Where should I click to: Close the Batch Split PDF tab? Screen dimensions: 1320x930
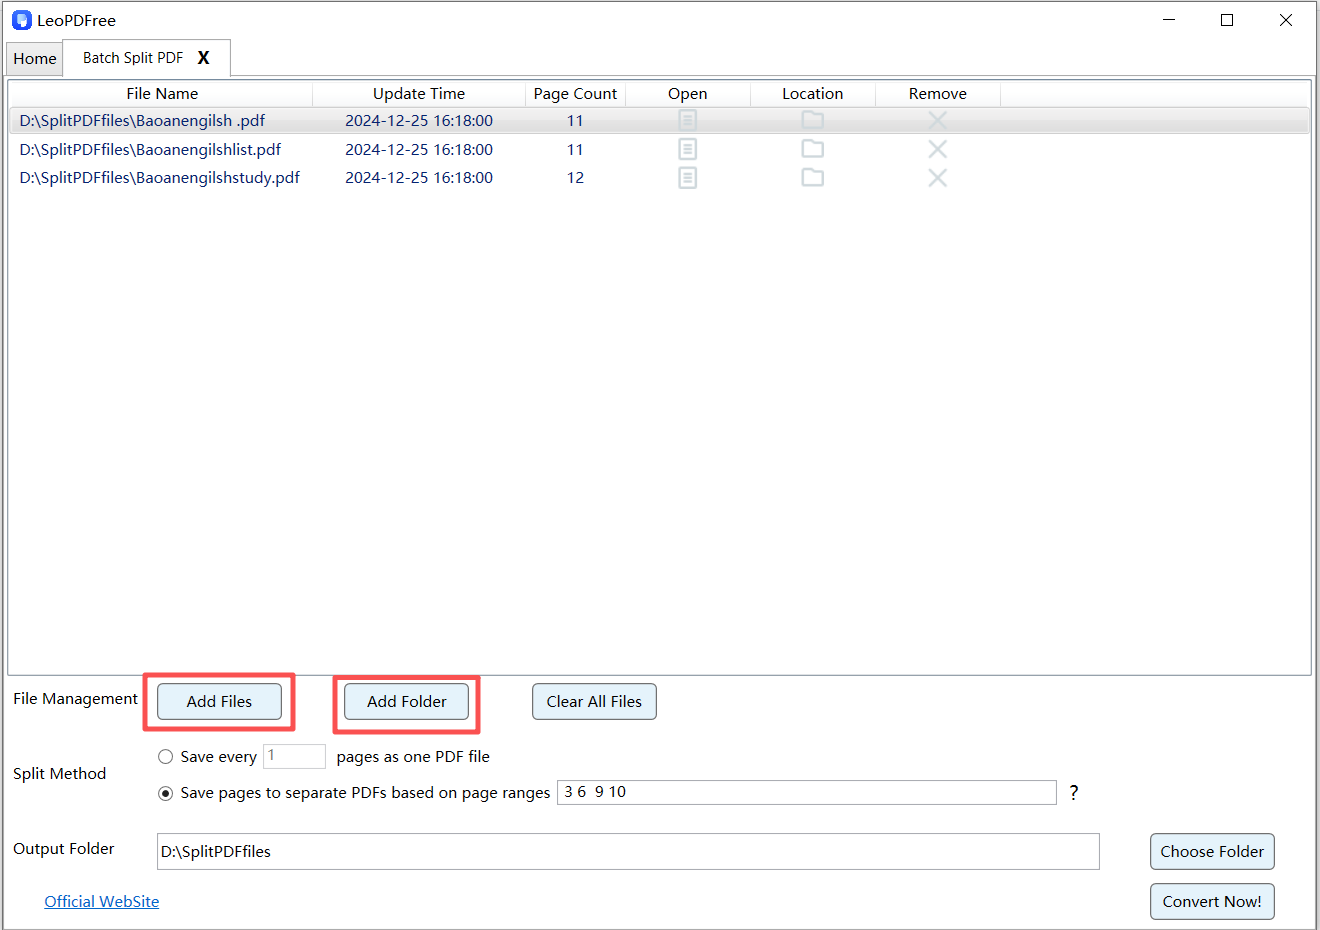[x=203, y=58]
